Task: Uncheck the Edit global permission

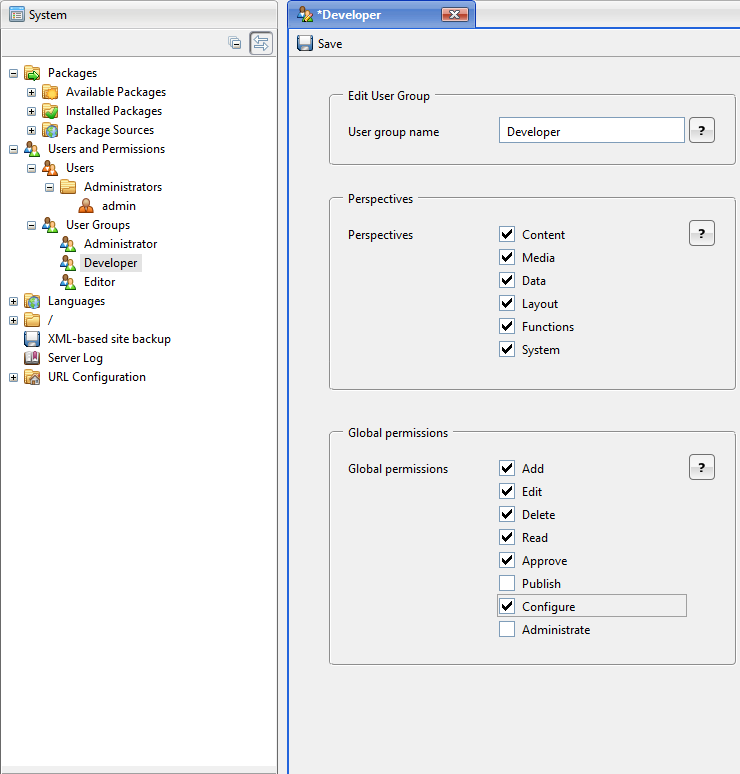Action: tap(507, 491)
